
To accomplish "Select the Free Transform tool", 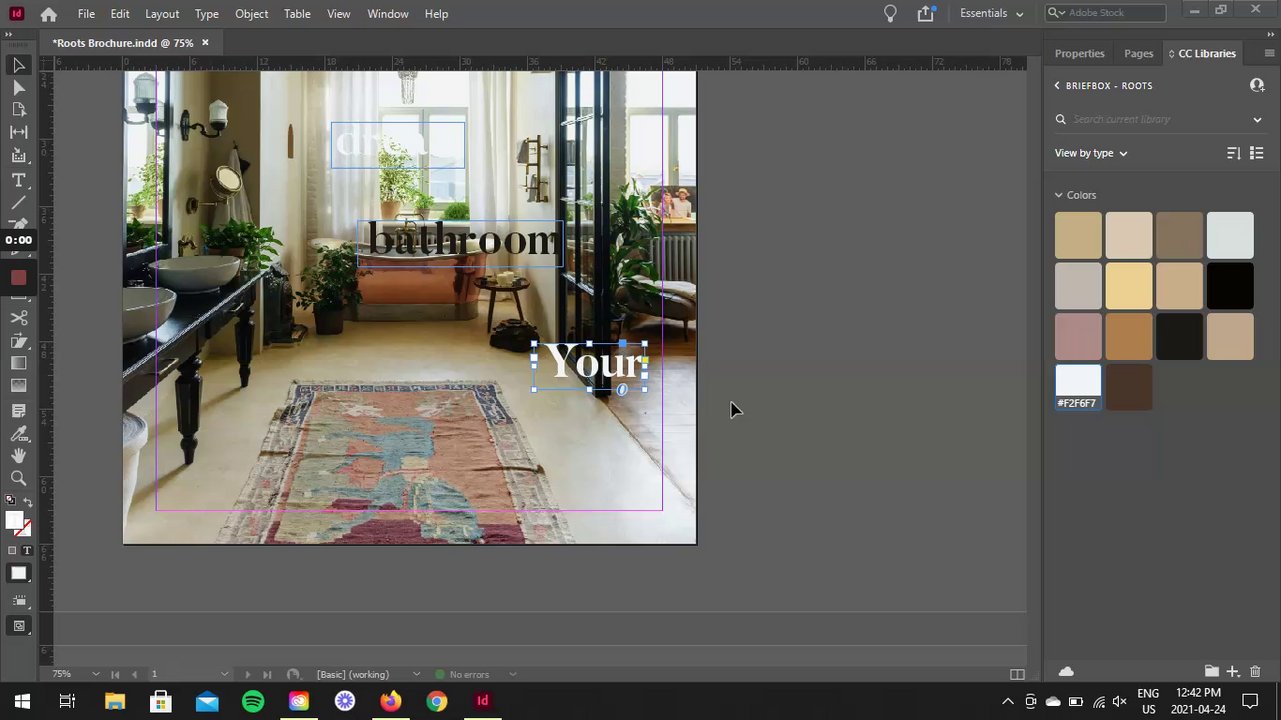I will (x=18, y=341).
